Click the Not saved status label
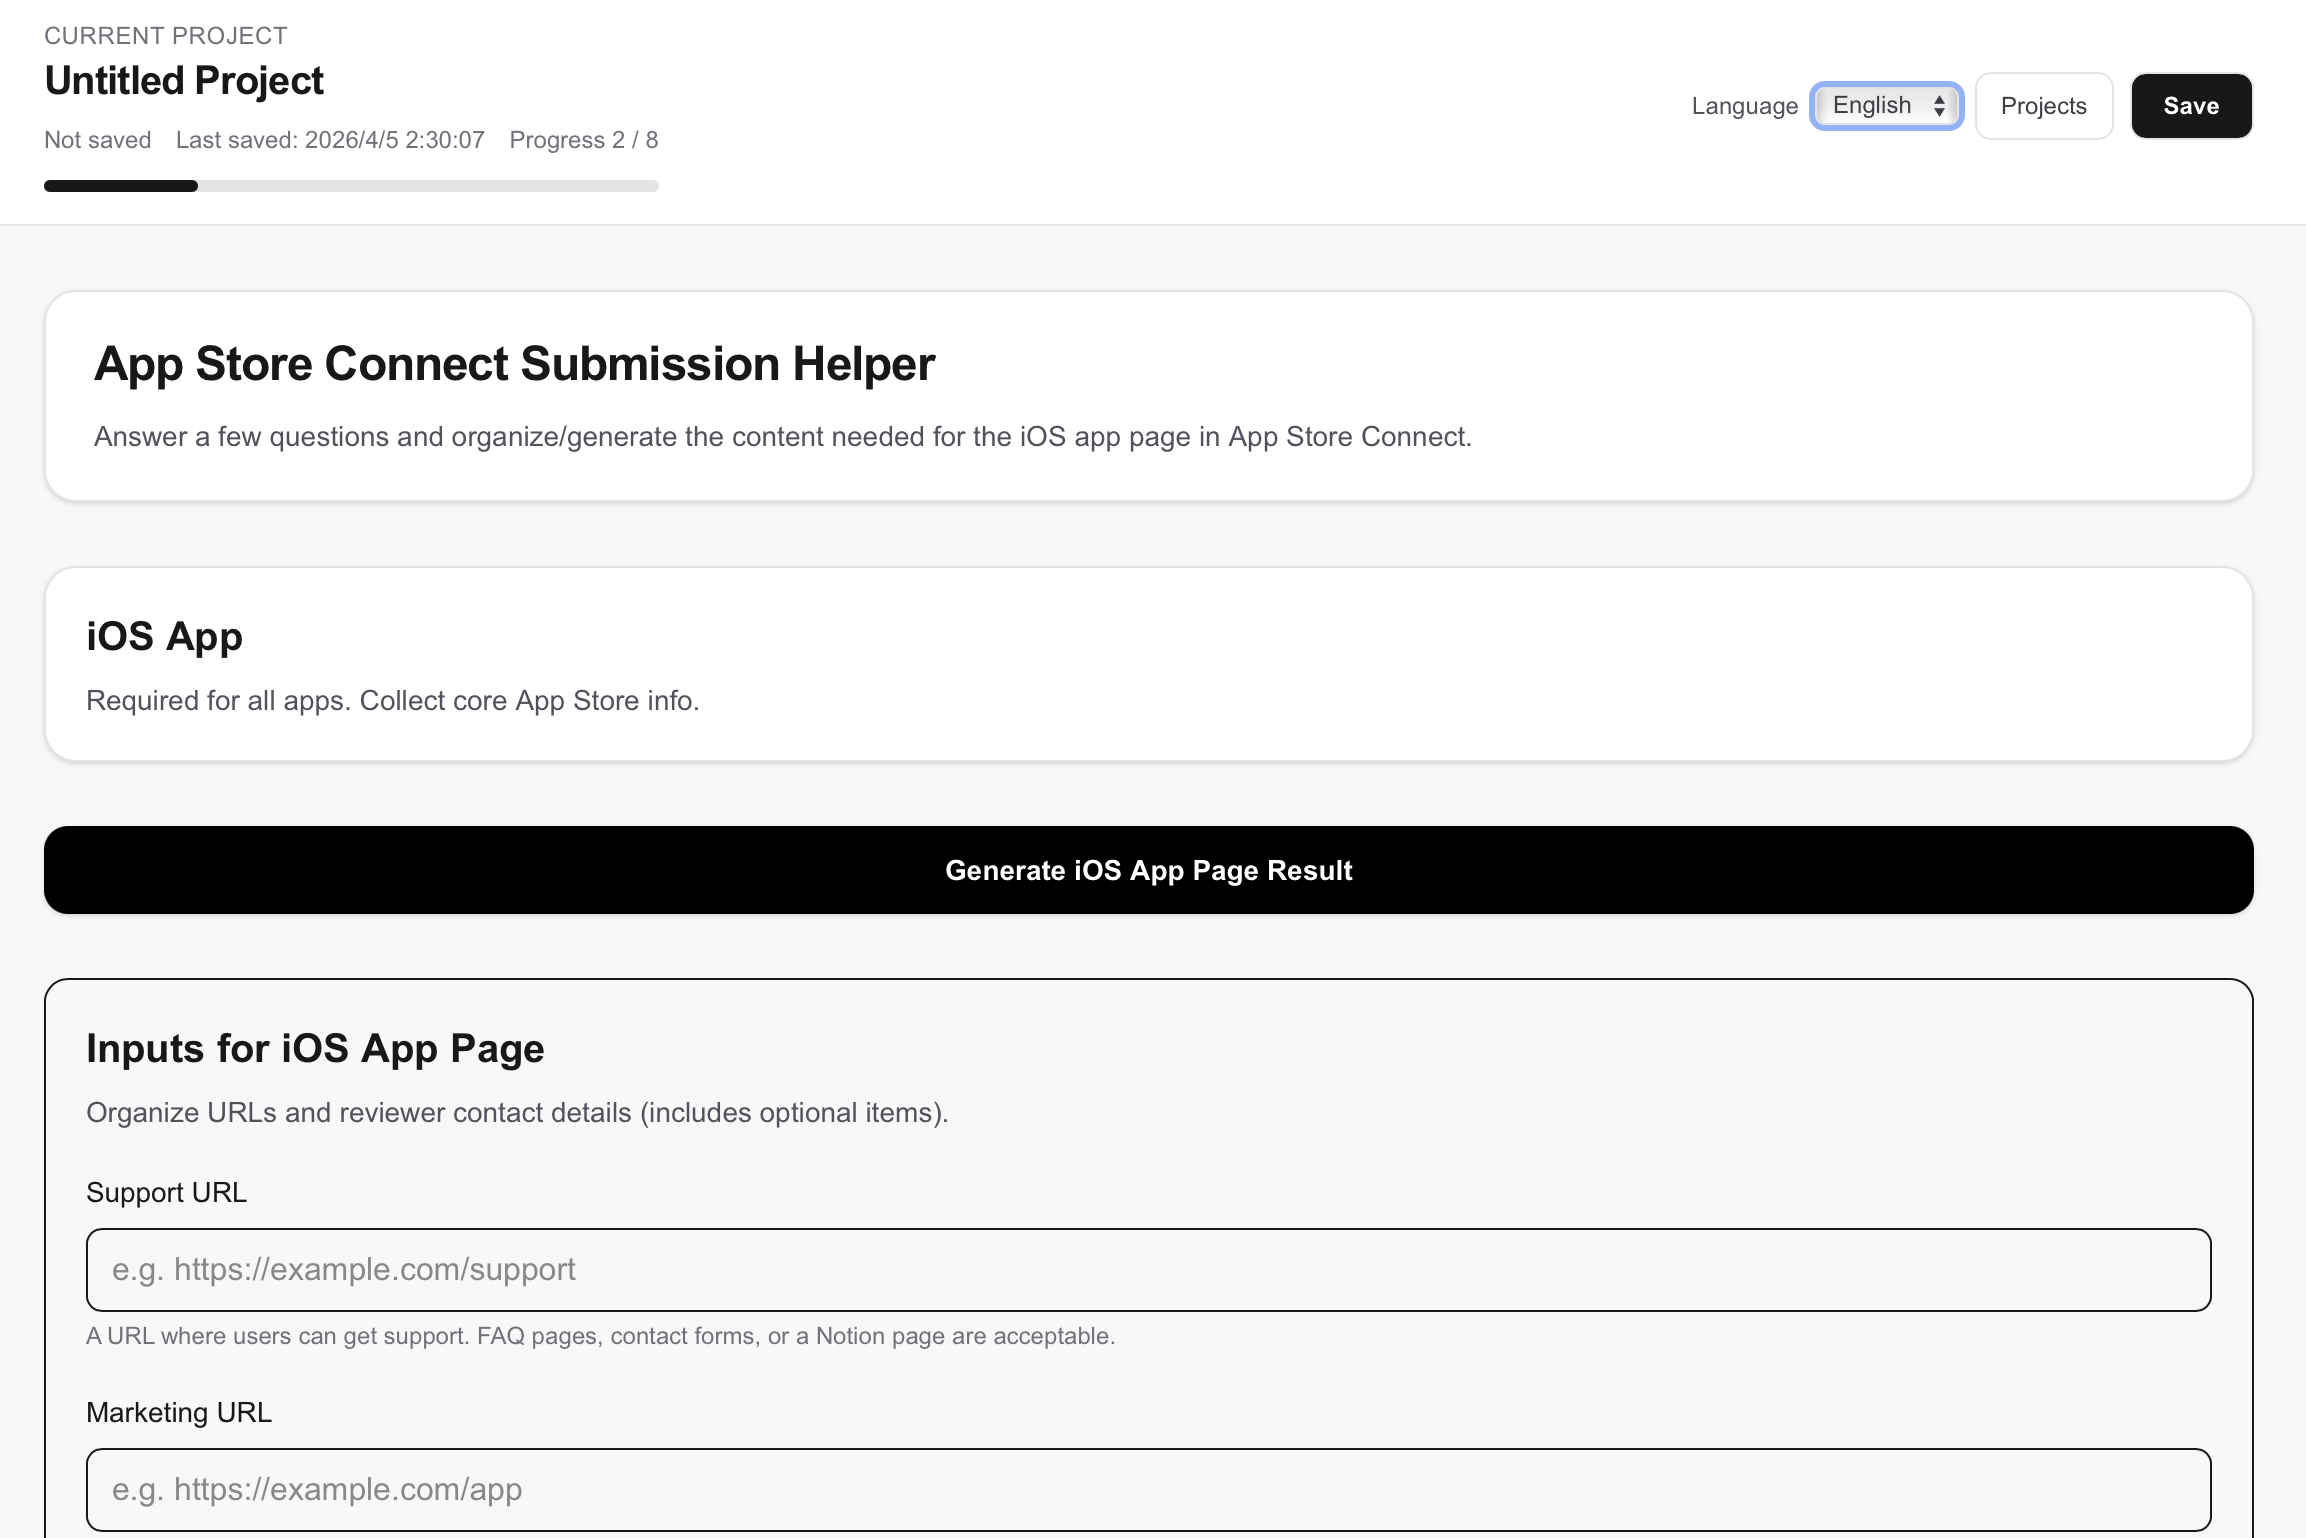The height and width of the screenshot is (1538, 2306). point(97,140)
